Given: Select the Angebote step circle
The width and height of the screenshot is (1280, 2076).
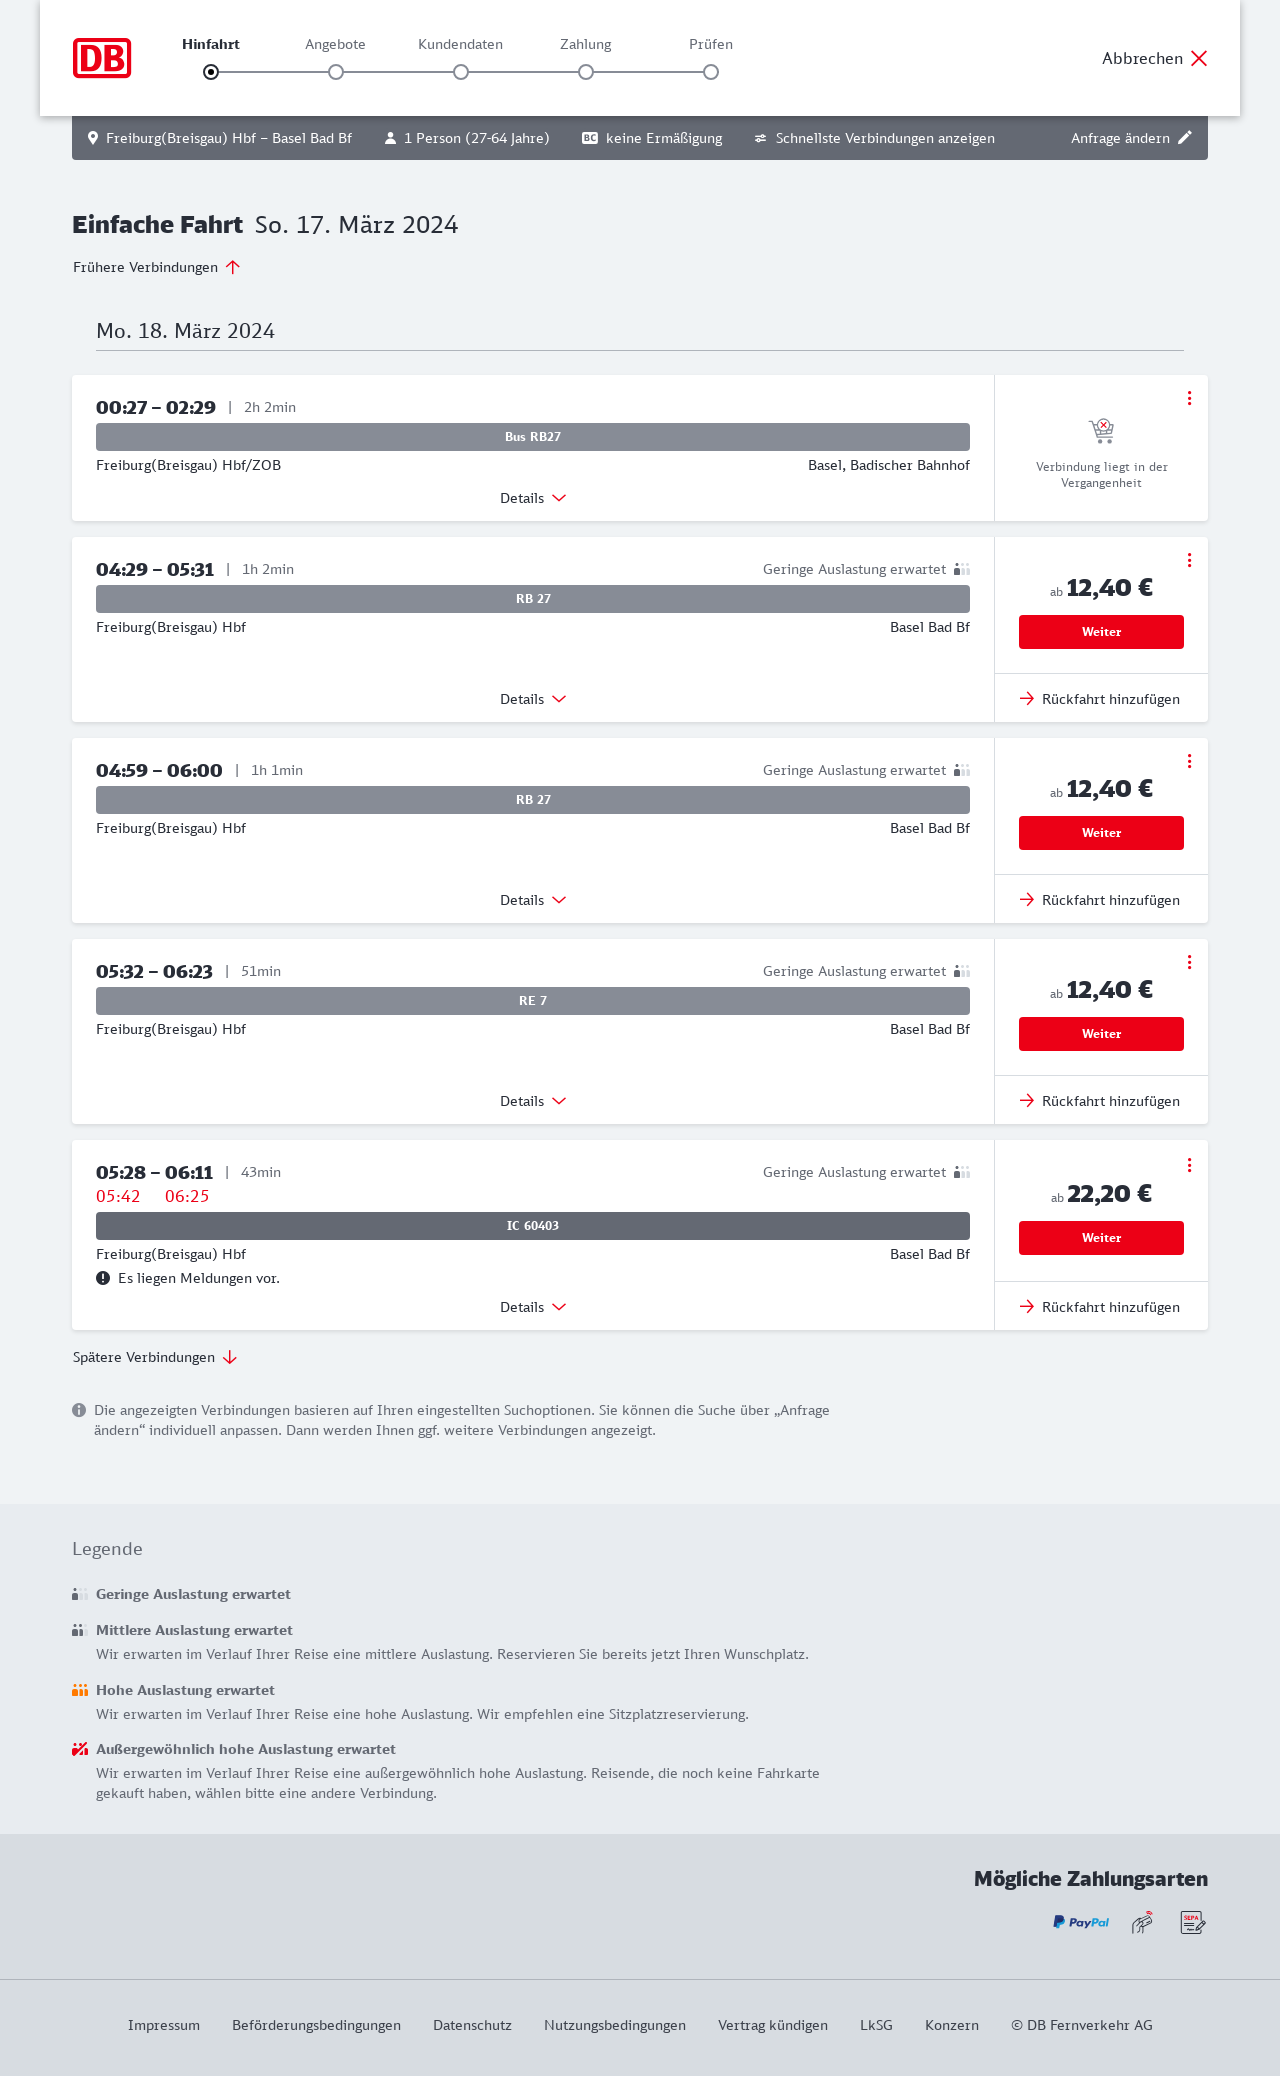Looking at the screenshot, I should pos(336,72).
